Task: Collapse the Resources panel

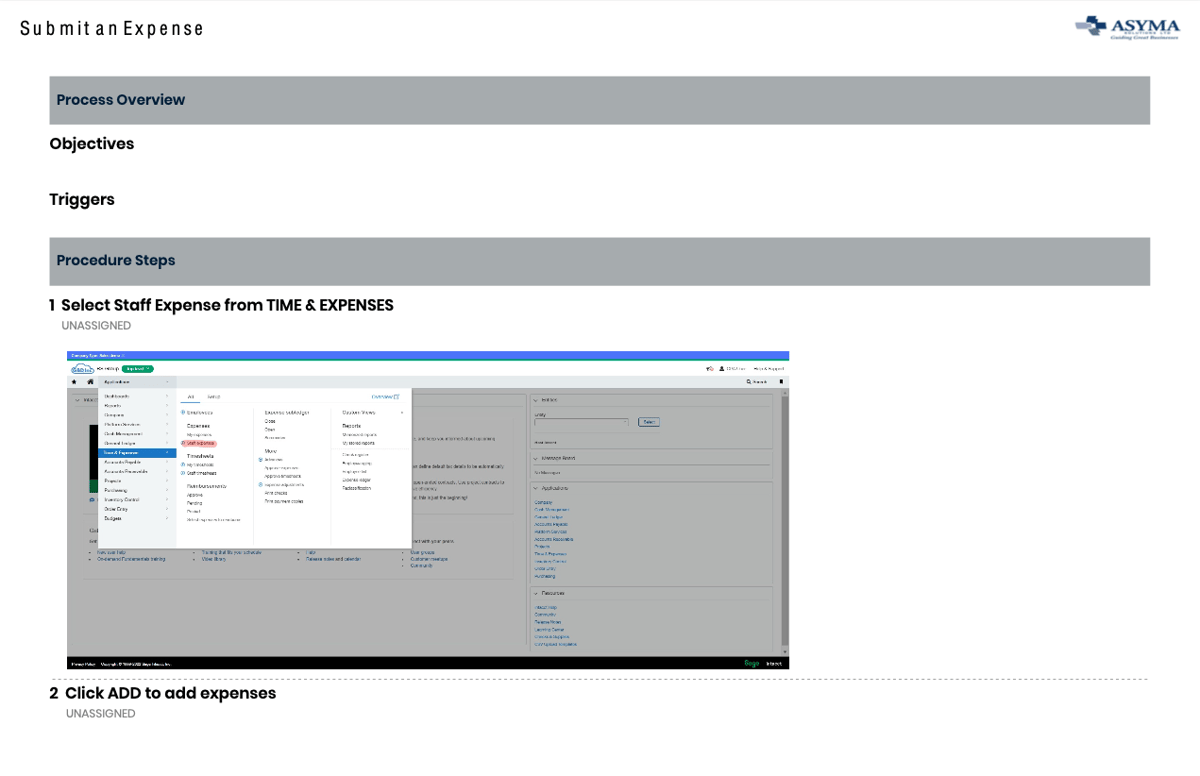Action: (x=535, y=593)
